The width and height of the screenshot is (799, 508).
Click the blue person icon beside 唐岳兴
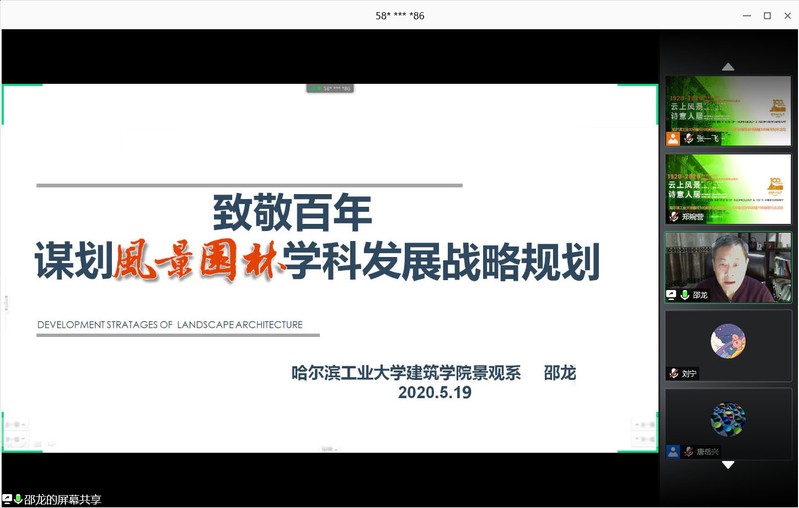pyautogui.click(x=673, y=451)
